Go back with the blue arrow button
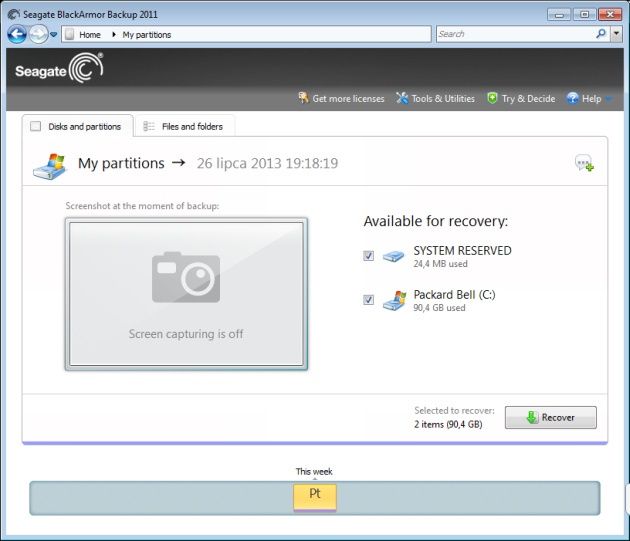The height and width of the screenshot is (541, 630). point(17,34)
